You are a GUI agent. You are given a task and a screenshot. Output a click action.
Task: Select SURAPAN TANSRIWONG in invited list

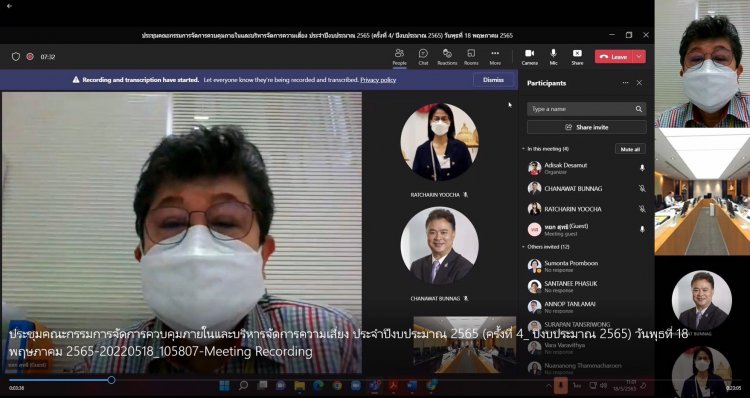(x=586, y=327)
